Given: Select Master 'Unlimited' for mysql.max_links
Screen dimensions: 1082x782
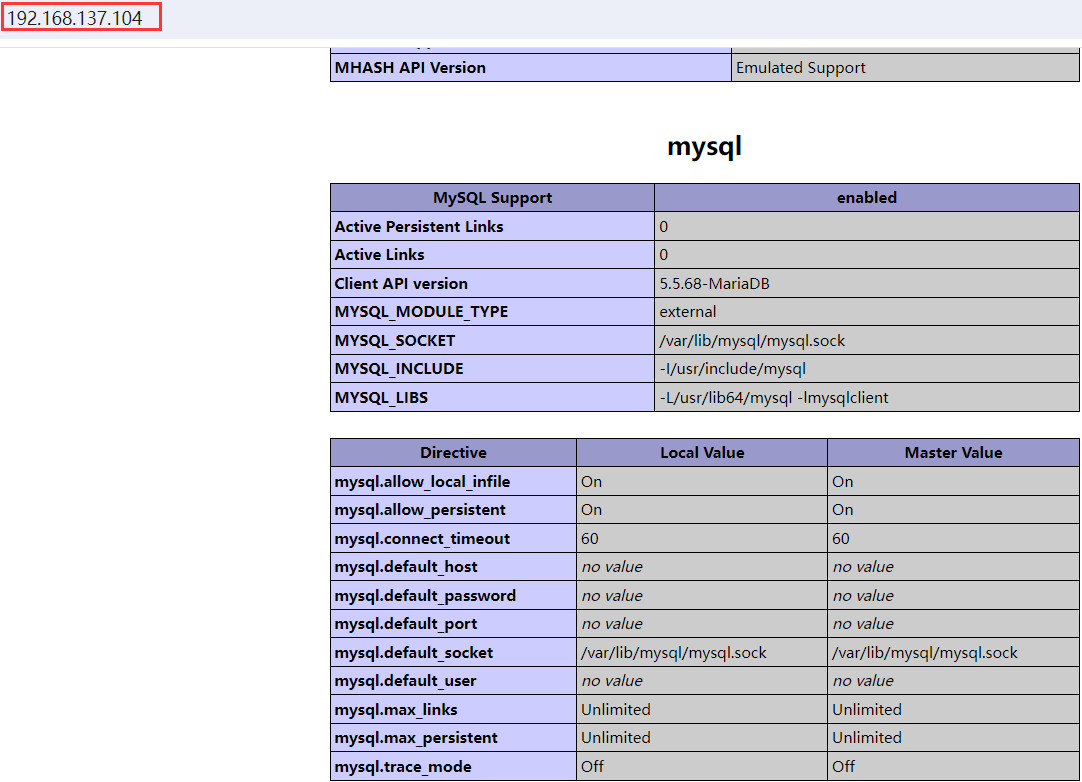Looking at the screenshot, I should coord(954,710).
